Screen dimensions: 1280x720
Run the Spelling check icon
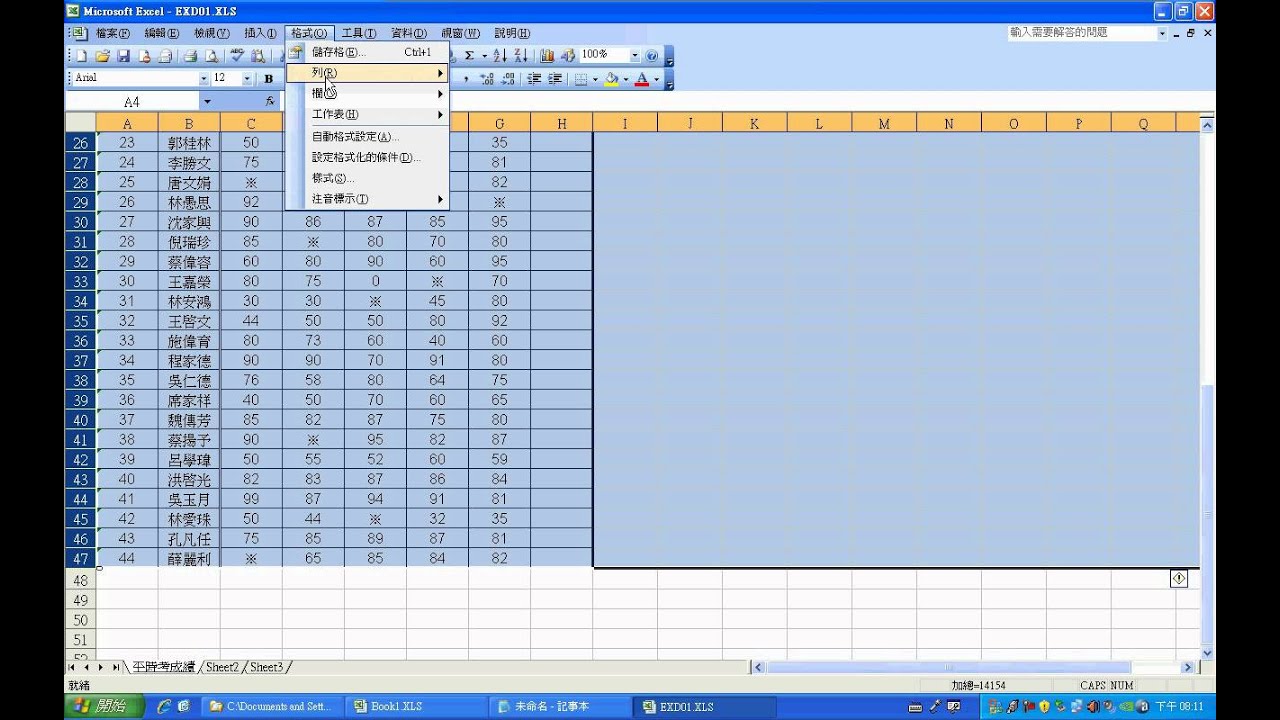pos(238,56)
